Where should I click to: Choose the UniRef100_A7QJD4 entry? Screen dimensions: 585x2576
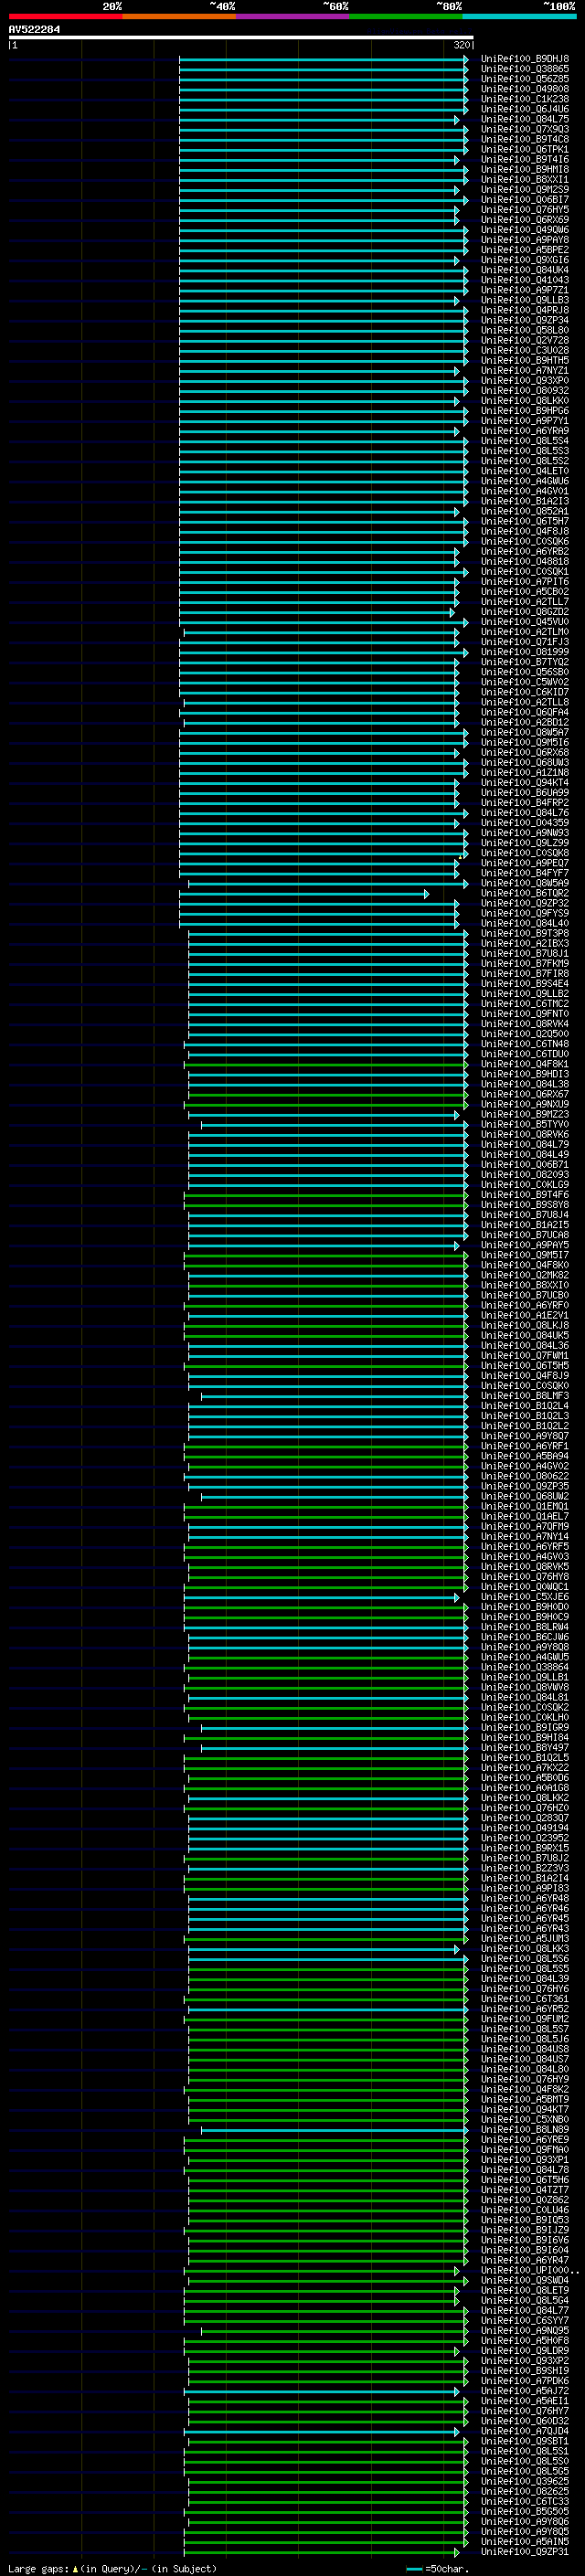click(525, 2432)
